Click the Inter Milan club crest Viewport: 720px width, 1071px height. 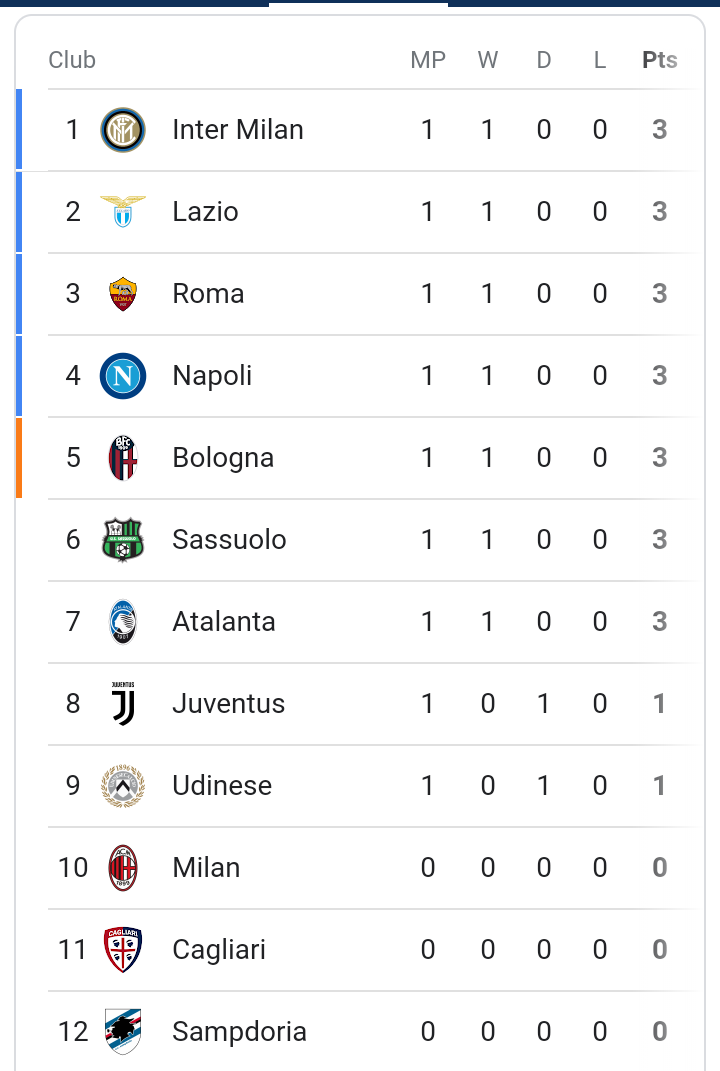[123, 130]
